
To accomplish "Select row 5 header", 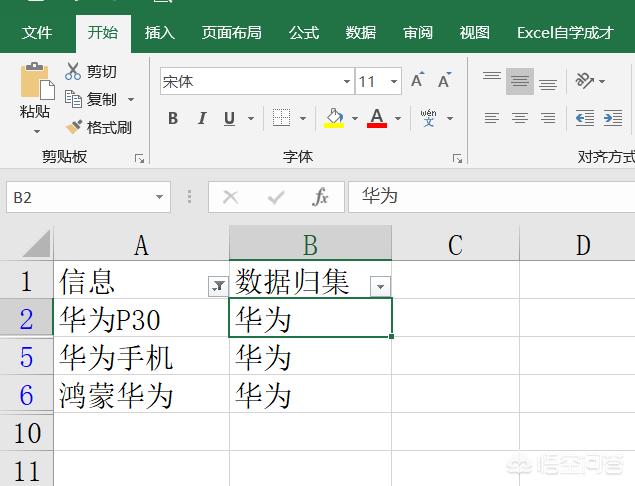I will (x=26, y=356).
